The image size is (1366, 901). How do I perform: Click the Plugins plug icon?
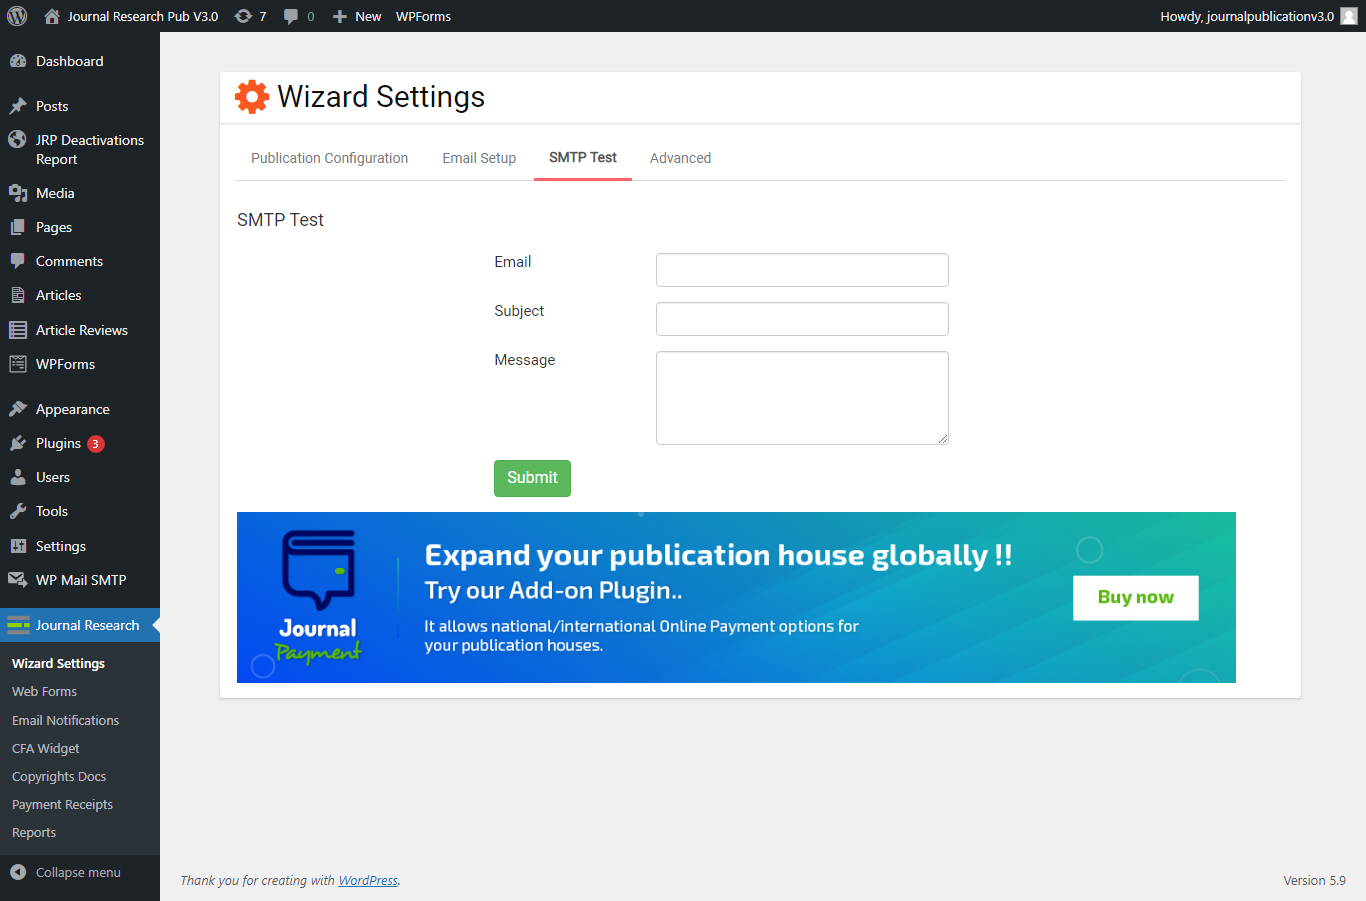(x=18, y=443)
